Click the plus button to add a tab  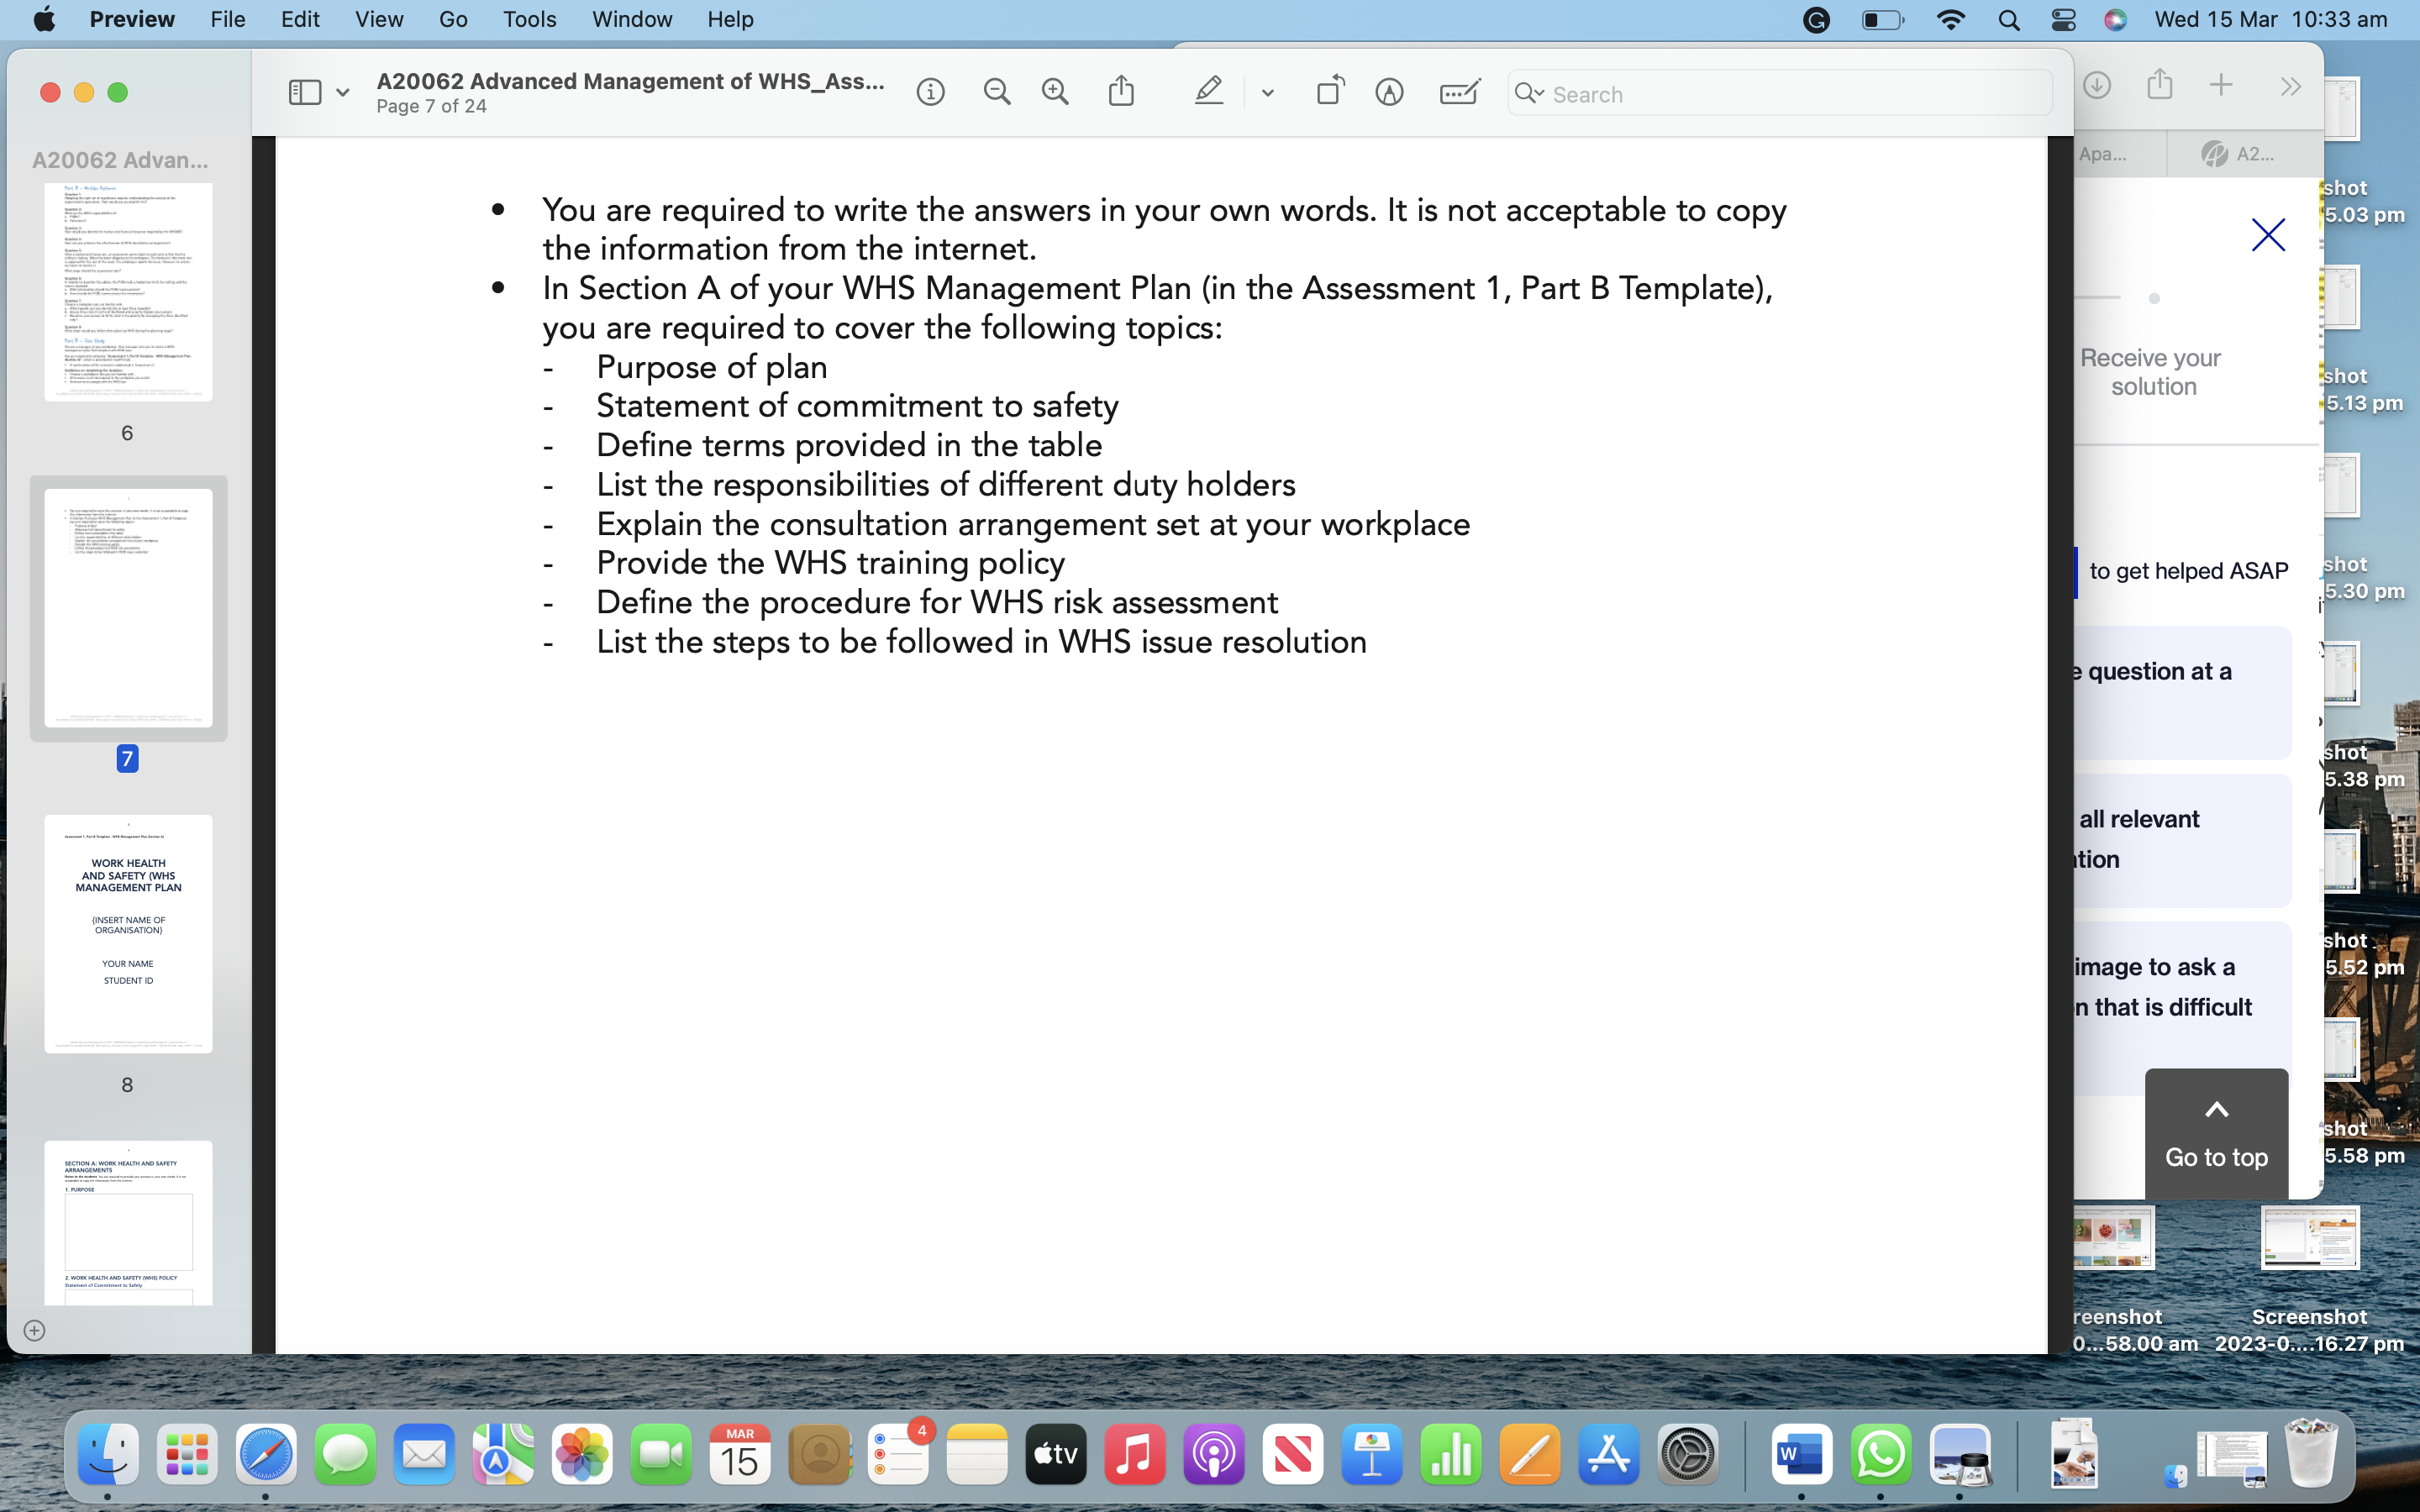click(2222, 85)
